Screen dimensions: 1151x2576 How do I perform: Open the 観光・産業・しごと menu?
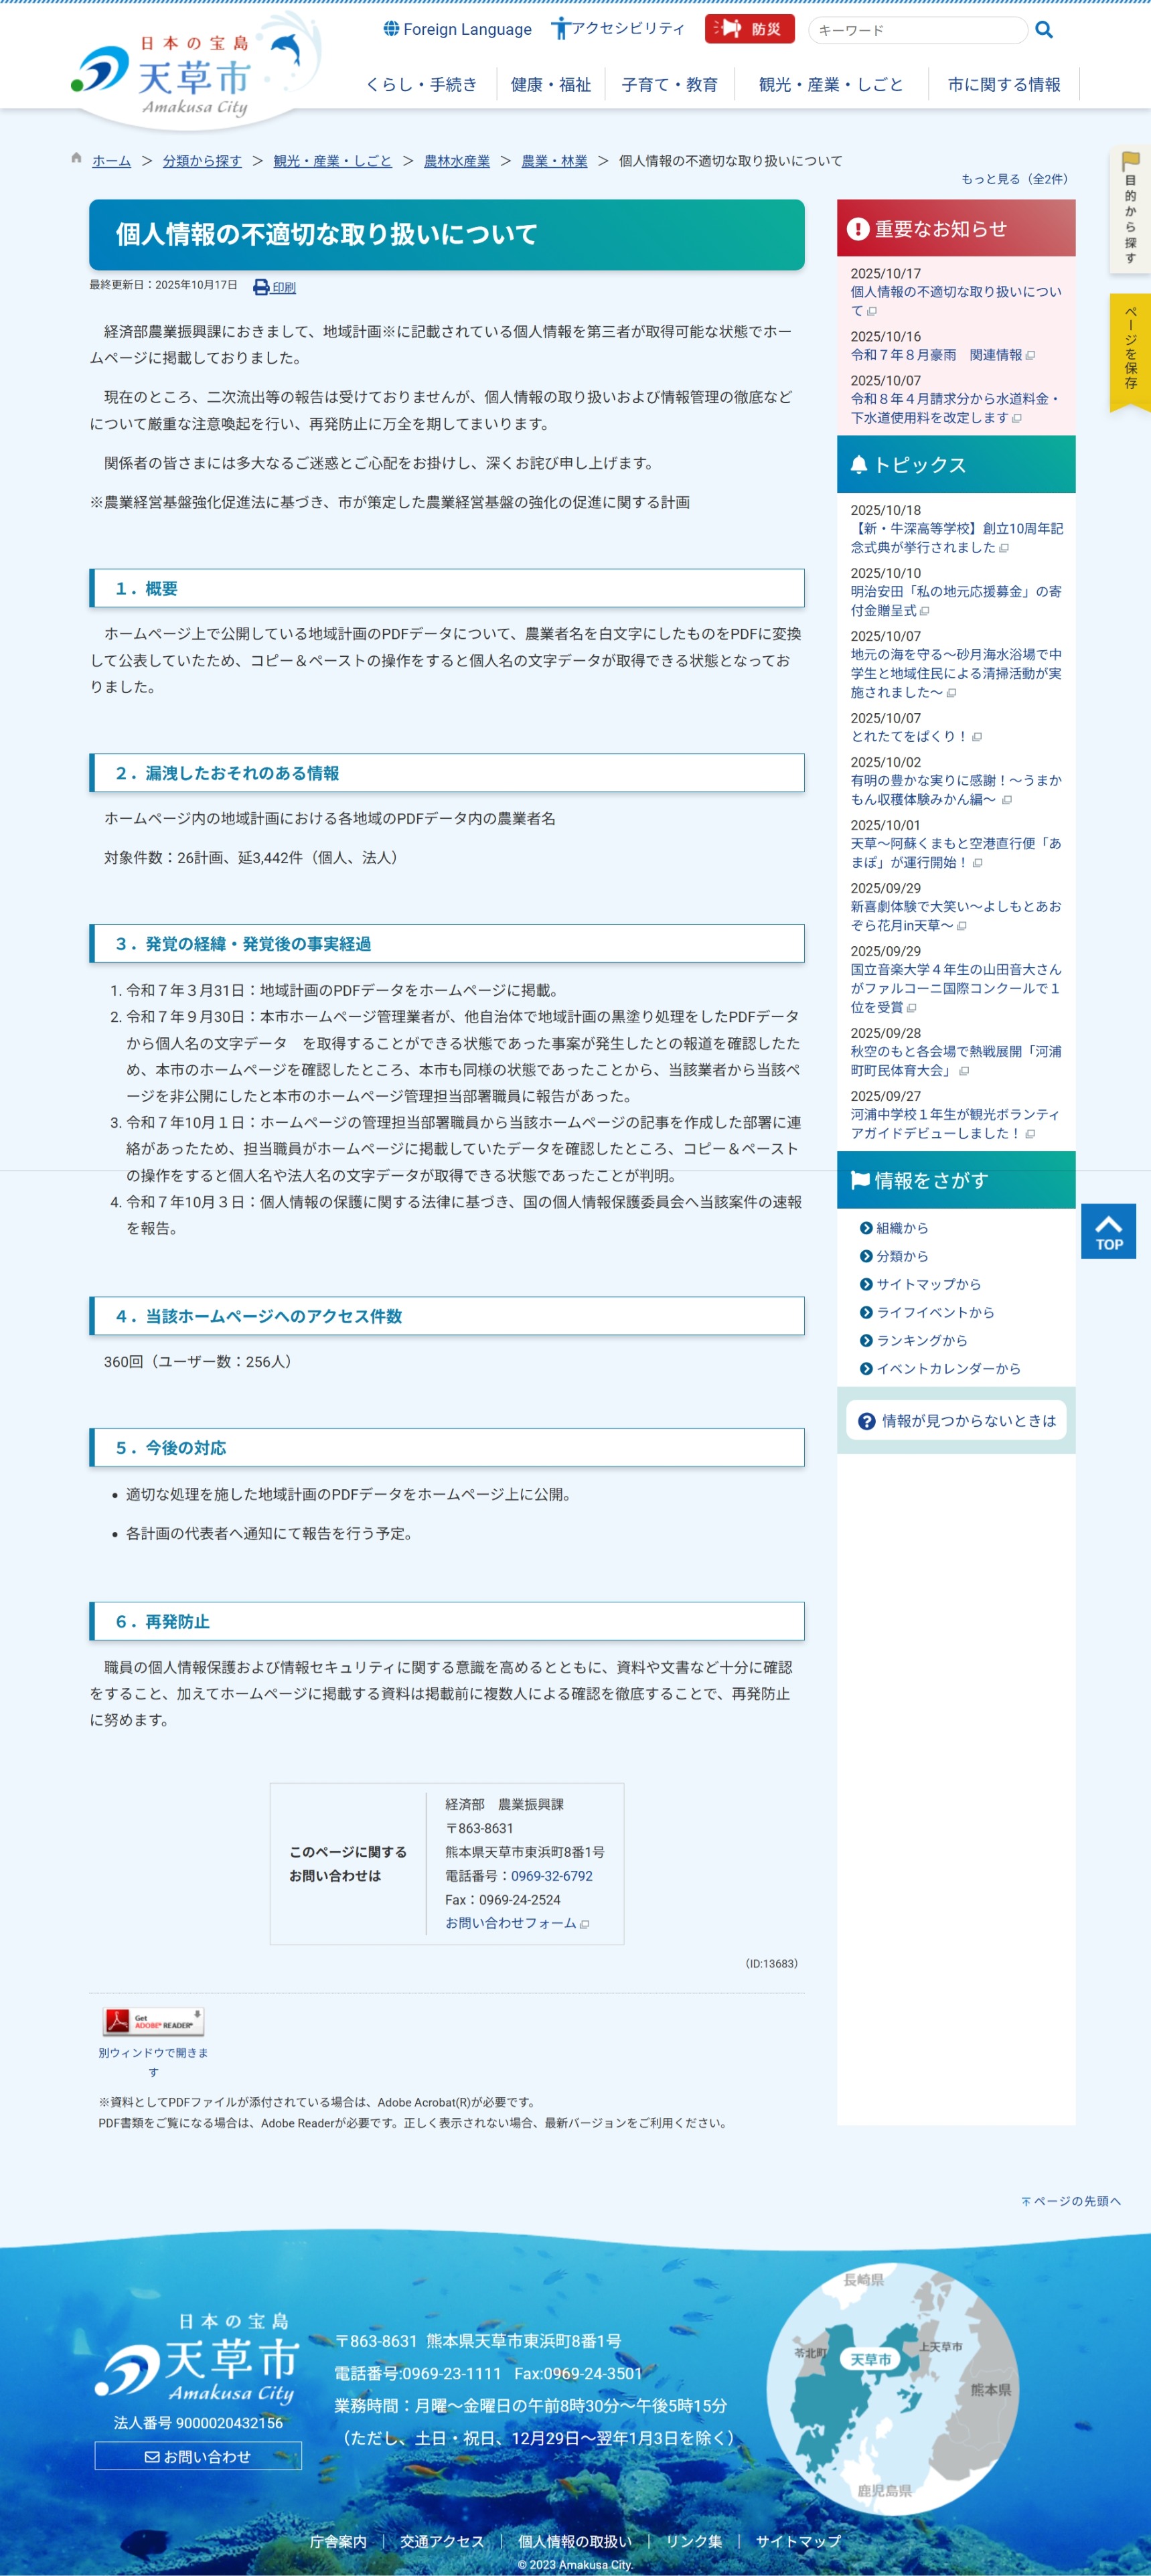(830, 85)
